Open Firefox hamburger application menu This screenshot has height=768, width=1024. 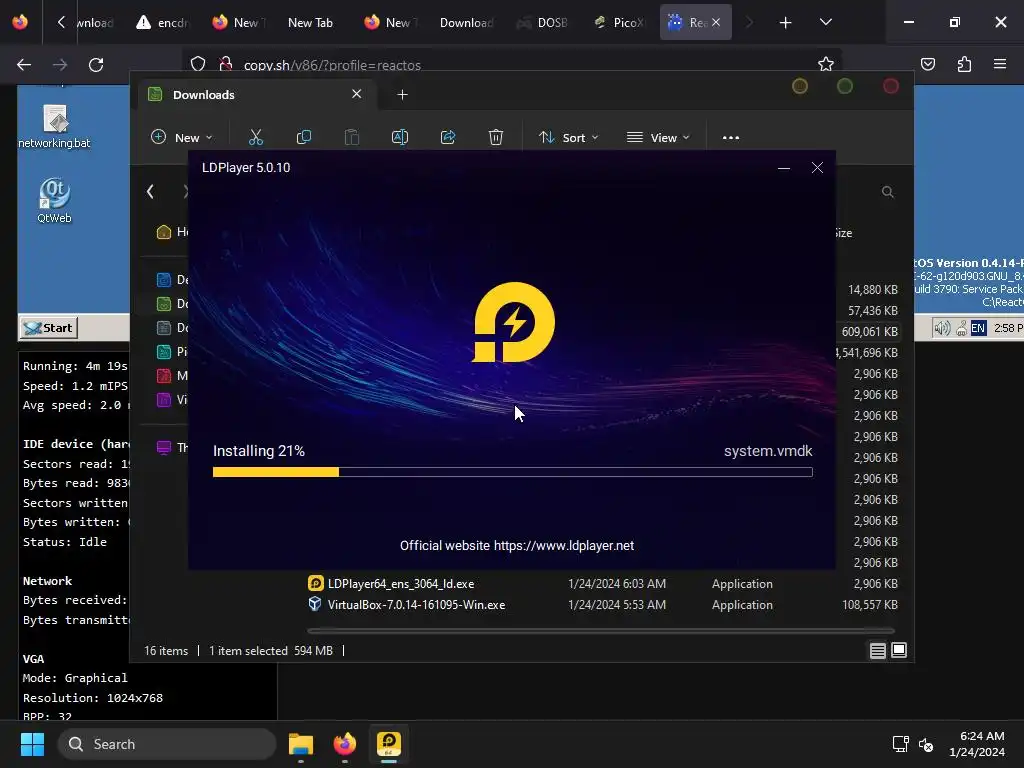[1000, 64]
